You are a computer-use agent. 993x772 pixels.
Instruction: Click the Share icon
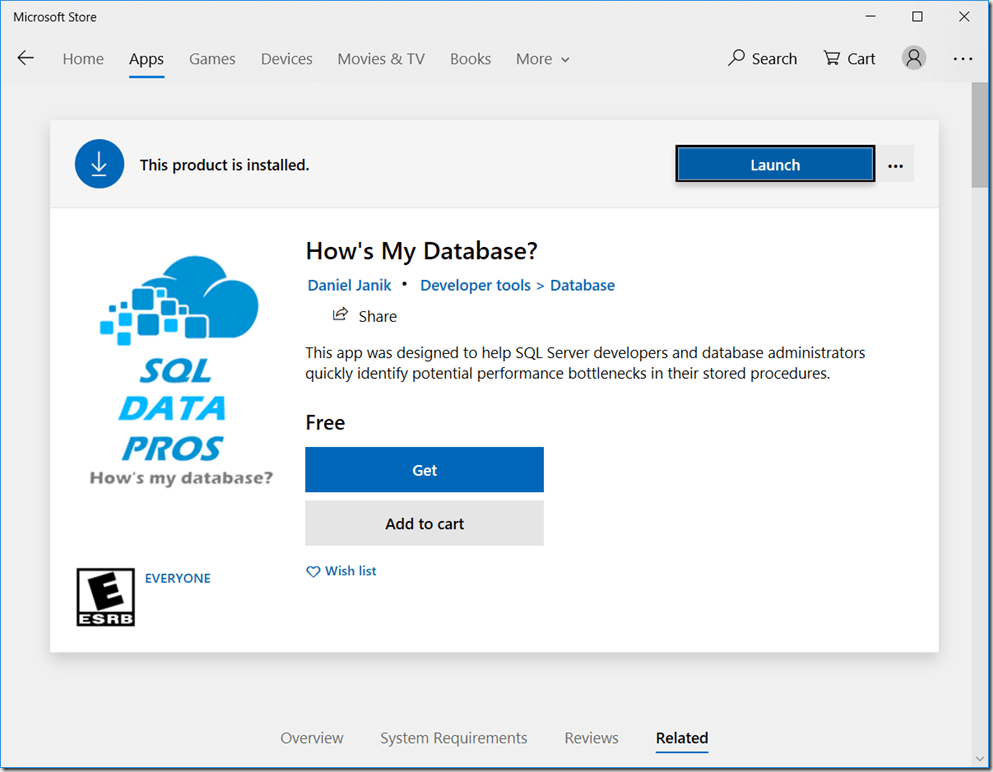tap(340, 315)
